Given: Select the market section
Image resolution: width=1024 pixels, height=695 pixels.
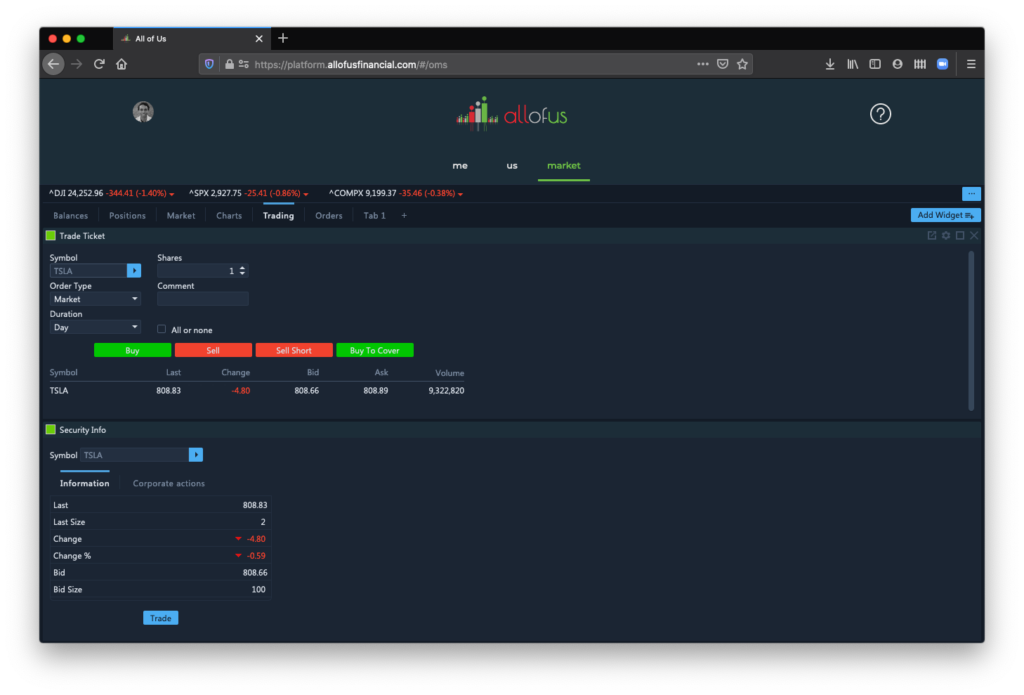Looking at the screenshot, I should (564, 166).
